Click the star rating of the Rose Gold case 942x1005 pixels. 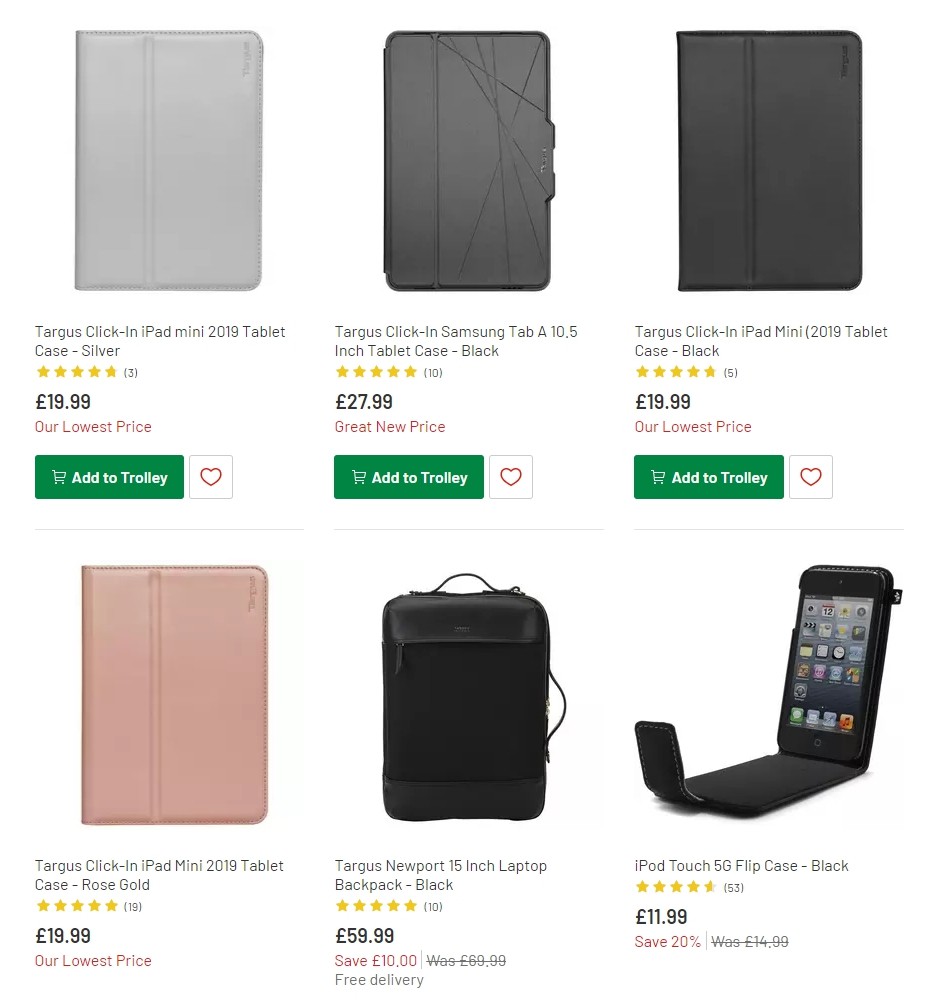pos(77,906)
